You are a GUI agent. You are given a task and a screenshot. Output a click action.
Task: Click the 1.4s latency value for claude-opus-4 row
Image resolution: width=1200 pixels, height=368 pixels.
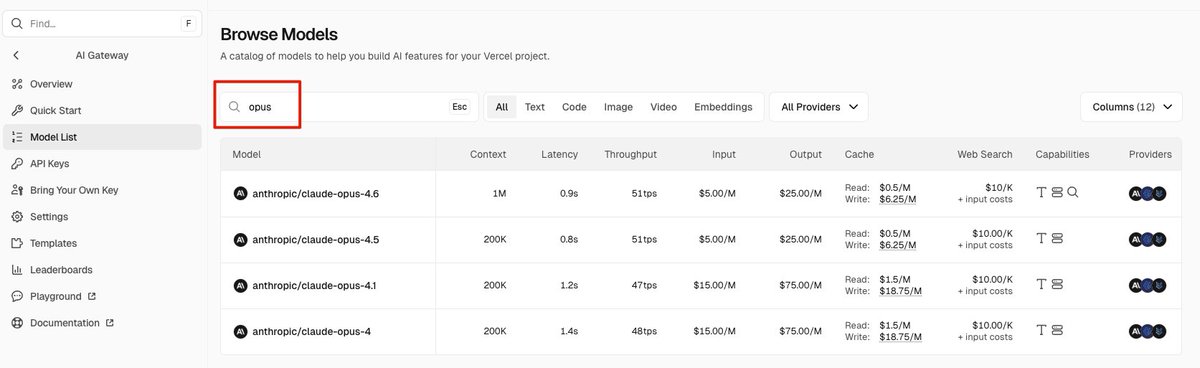coord(569,331)
